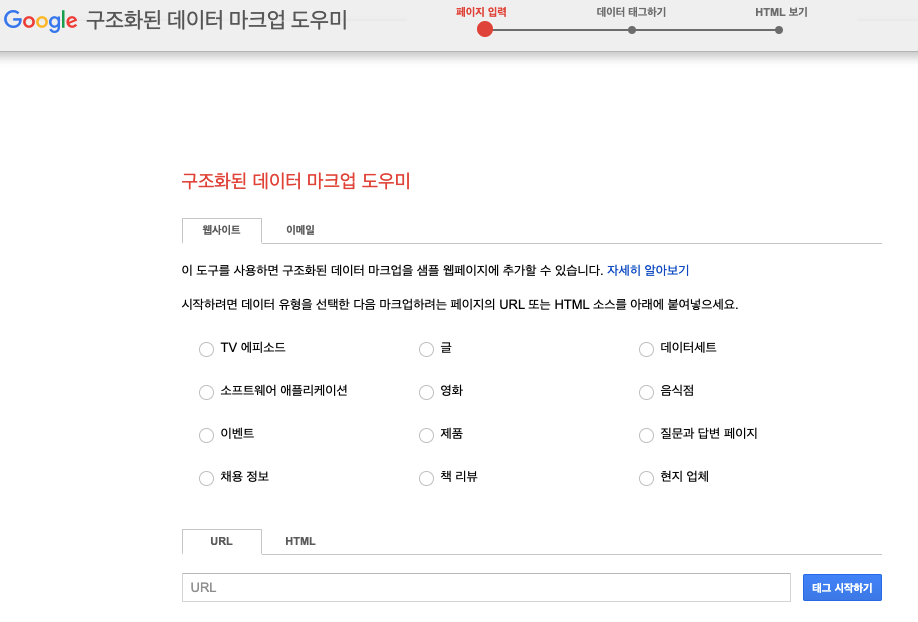Screen dimensions: 918x622
Task: Select the 책 리뷰 data type
Action: pyautogui.click(x=426, y=478)
